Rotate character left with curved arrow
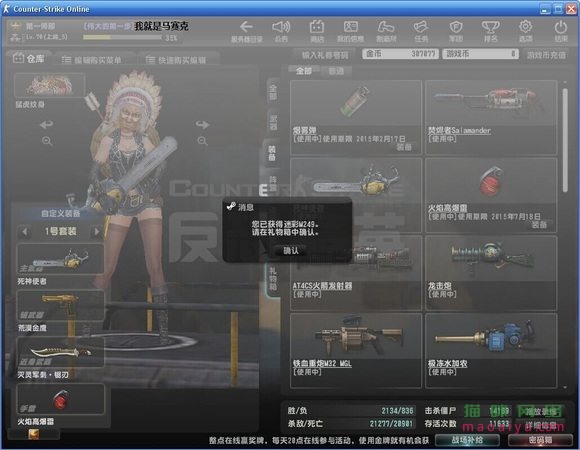Image resolution: width=580 pixels, height=450 pixels. (x=47, y=124)
